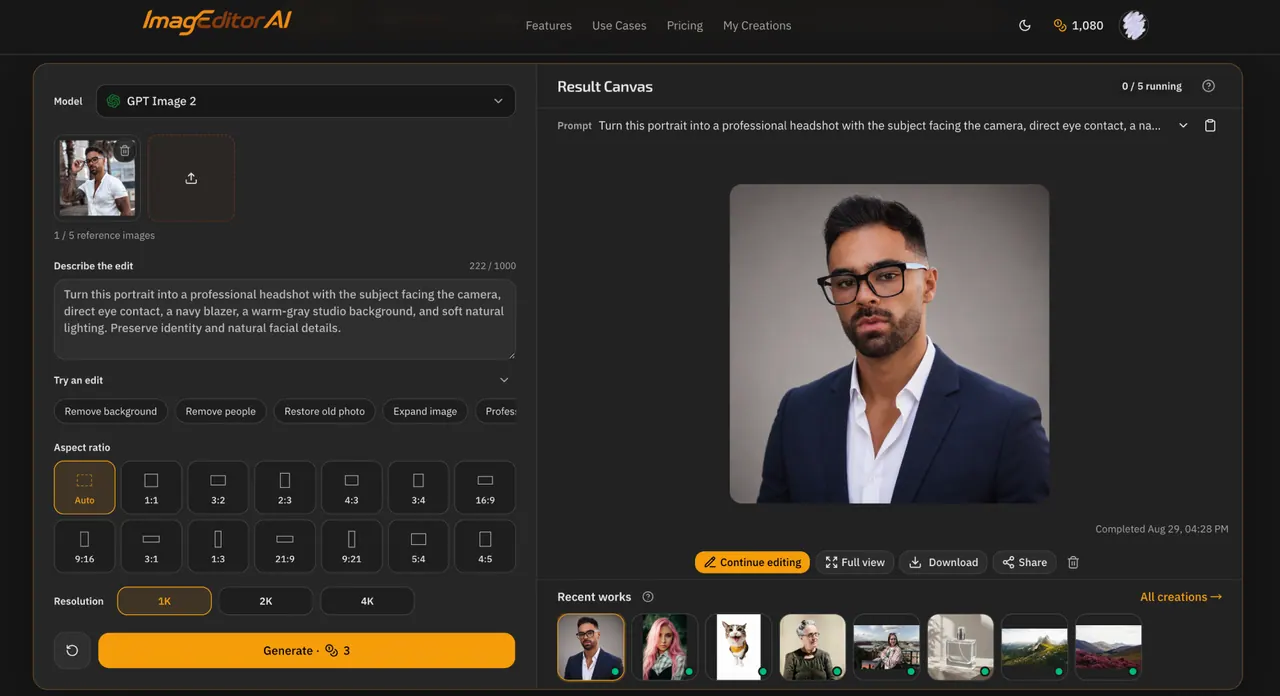Select Auto aspect ratio

point(85,487)
